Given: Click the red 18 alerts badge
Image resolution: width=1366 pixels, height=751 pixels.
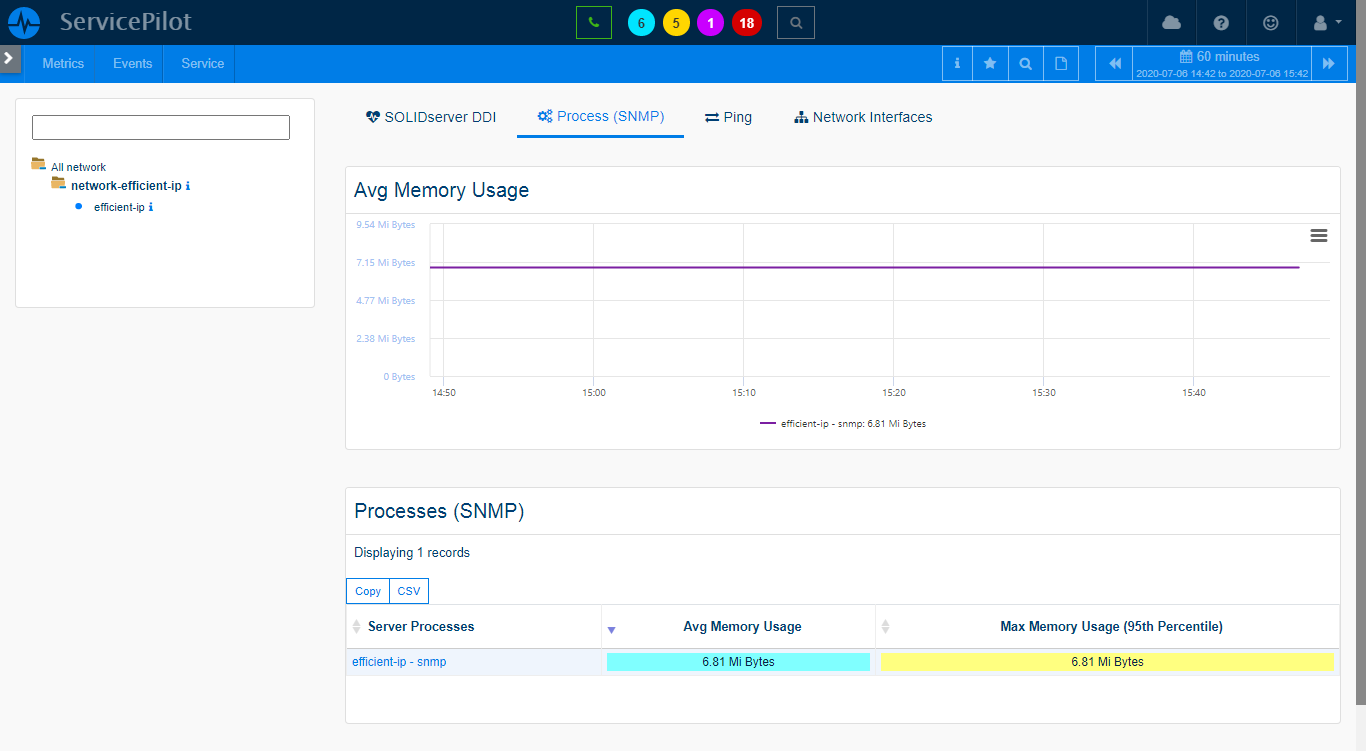Looking at the screenshot, I should coord(746,23).
